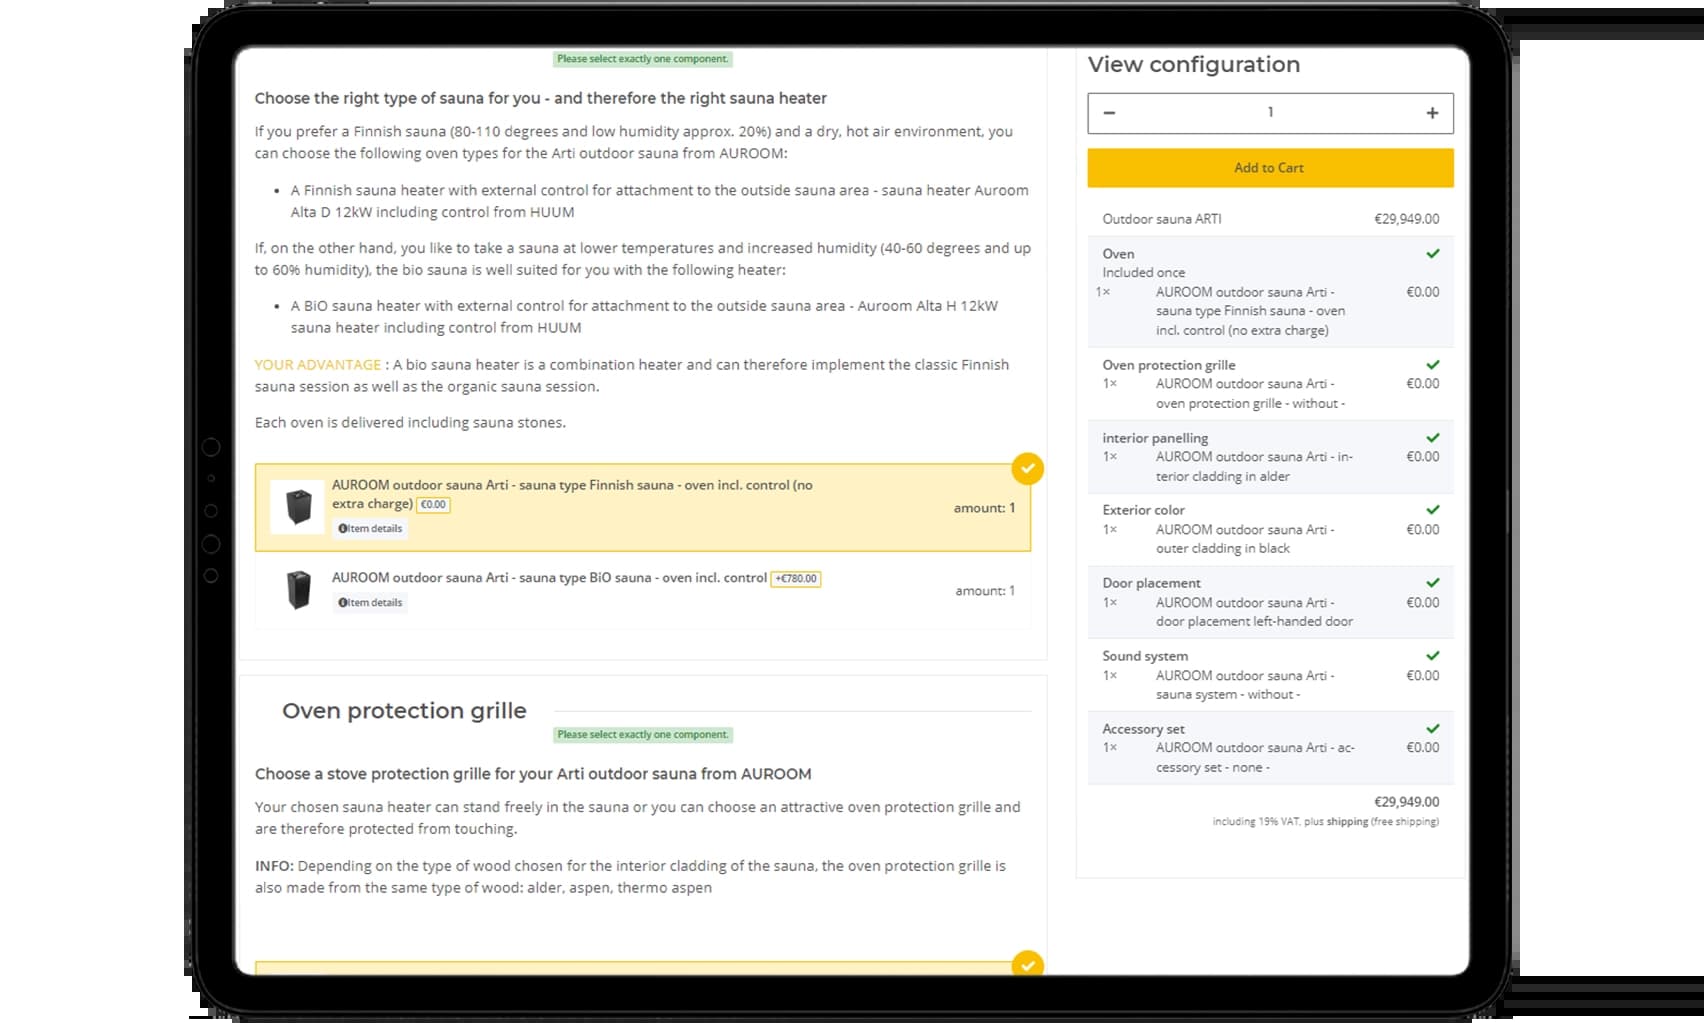
Task: Open the shipping link under total price
Action: [1347, 821]
